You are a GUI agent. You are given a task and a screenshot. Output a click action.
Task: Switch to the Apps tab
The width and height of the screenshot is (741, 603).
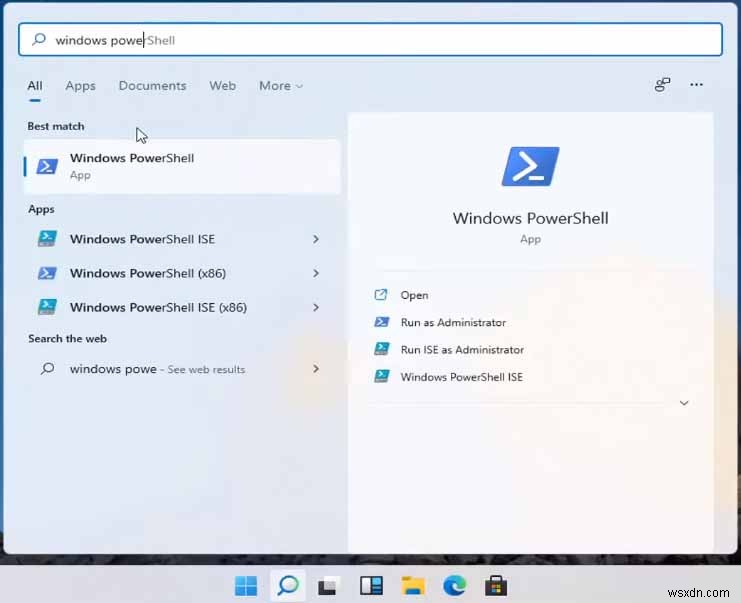pyautogui.click(x=80, y=86)
